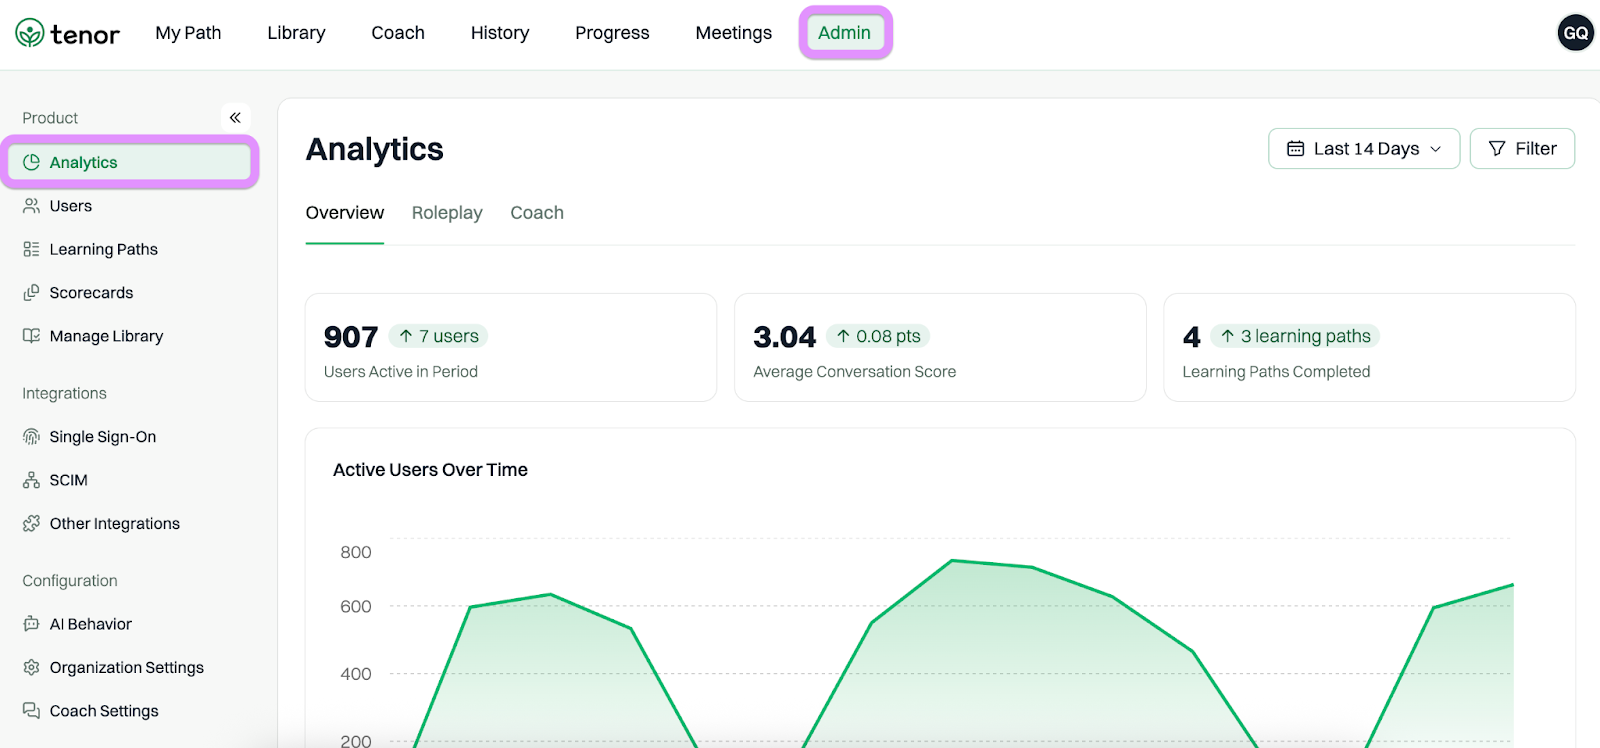Click the Users Active in Period card

[511, 348]
